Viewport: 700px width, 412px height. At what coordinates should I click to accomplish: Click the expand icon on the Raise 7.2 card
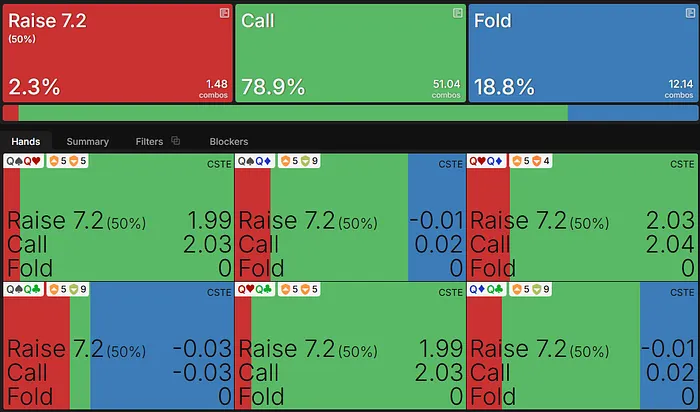point(225,12)
